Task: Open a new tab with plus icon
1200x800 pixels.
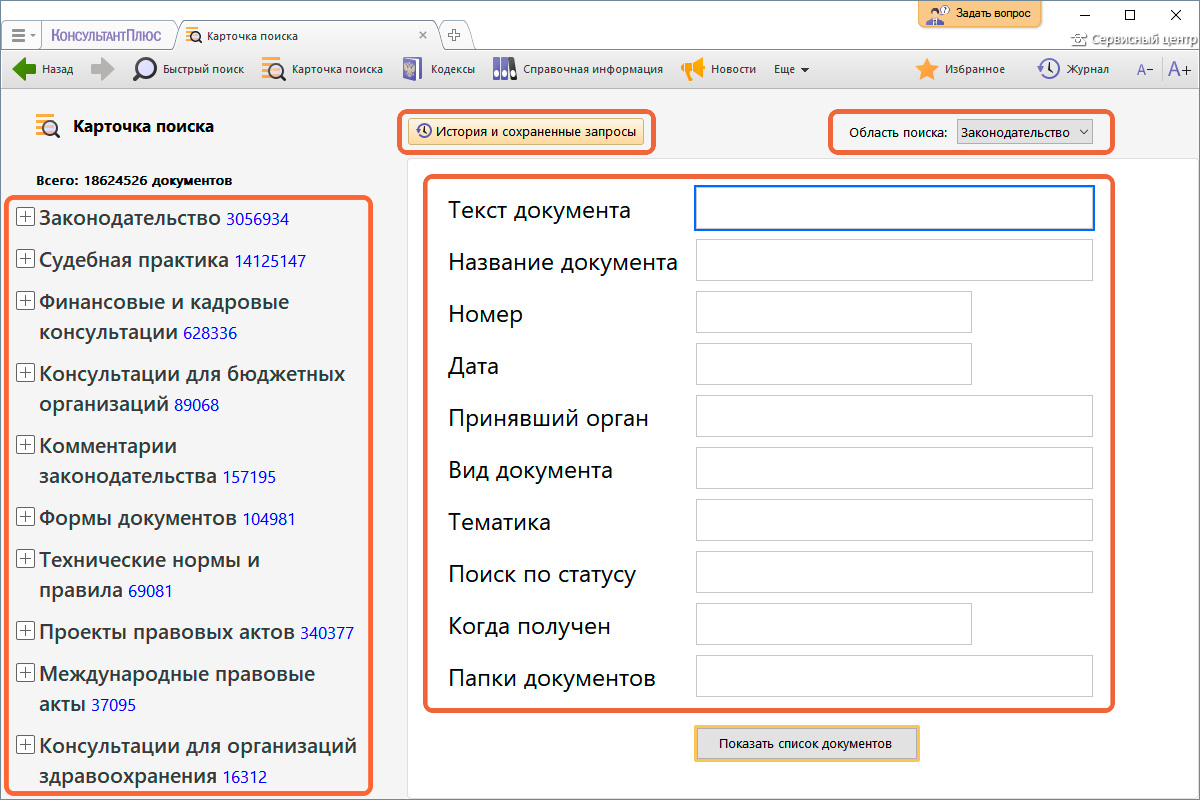Action: [454, 35]
